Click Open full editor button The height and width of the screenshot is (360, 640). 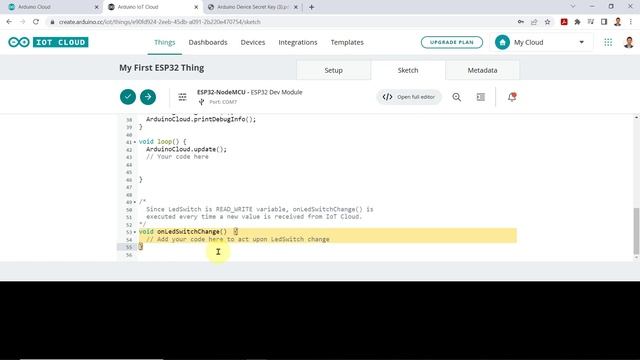click(x=409, y=97)
